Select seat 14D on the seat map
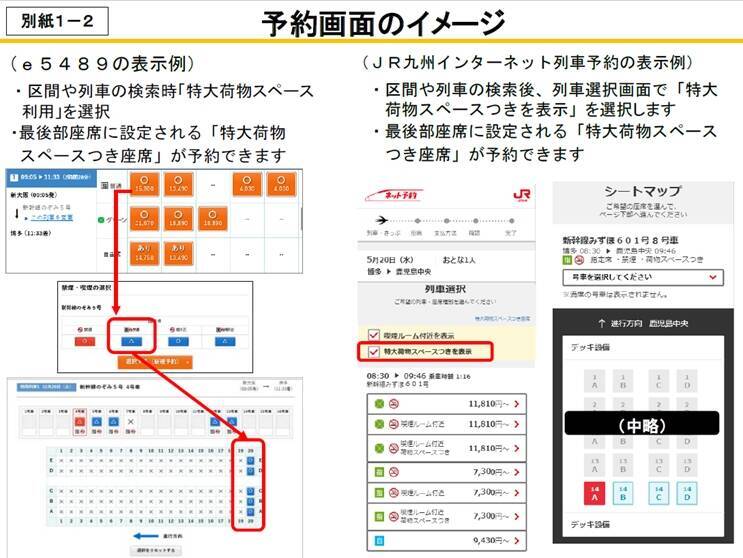This screenshot has width=743, height=558. point(687,493)
